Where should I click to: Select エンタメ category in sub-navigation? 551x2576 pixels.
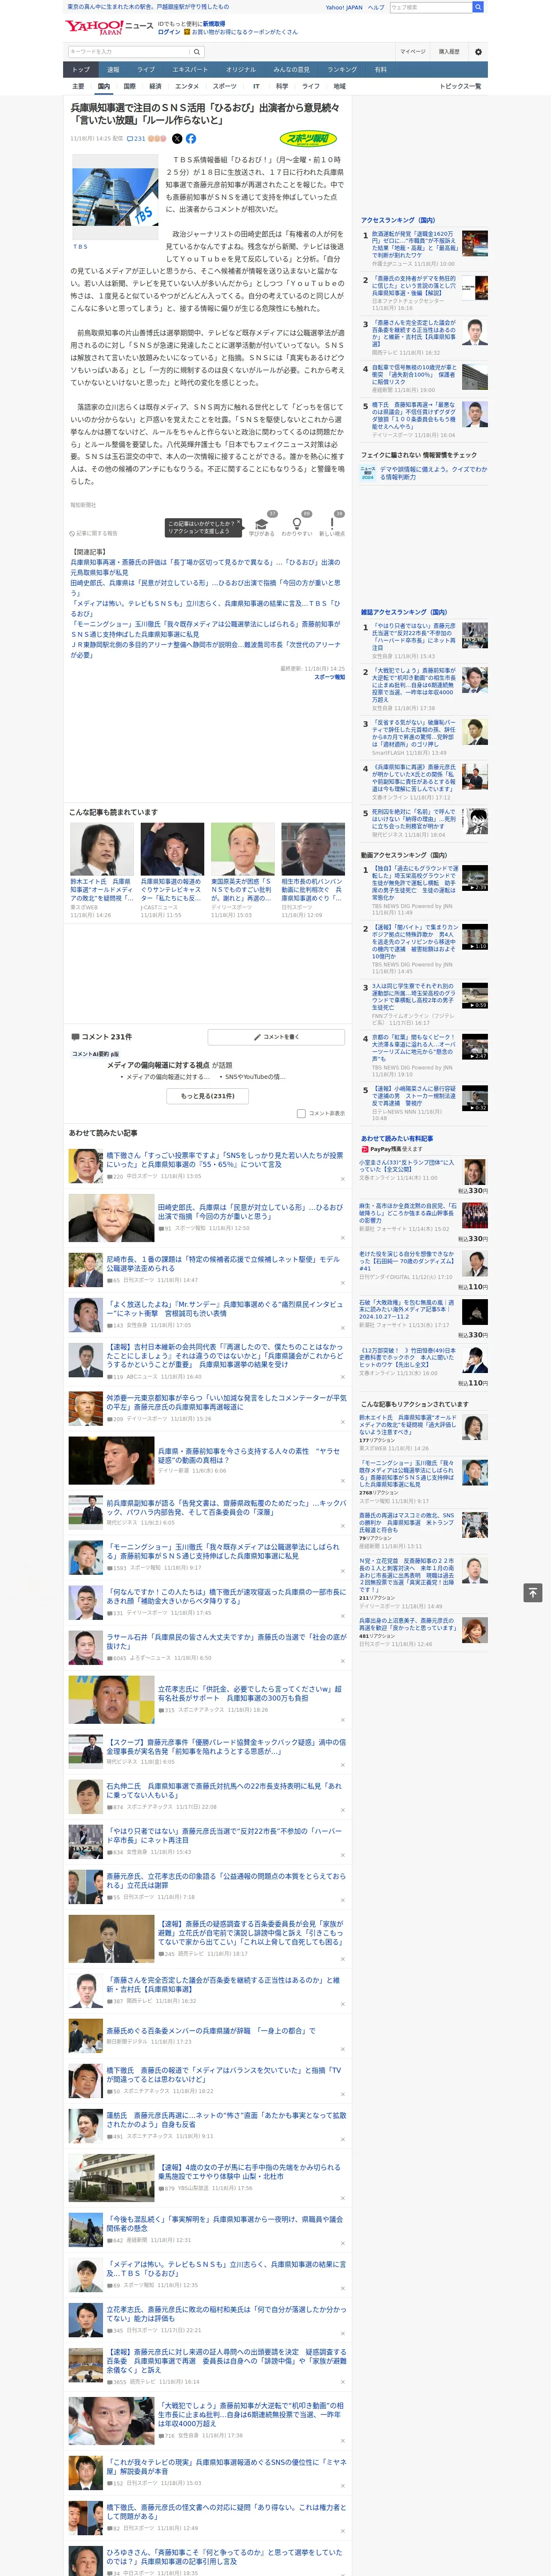187,86
